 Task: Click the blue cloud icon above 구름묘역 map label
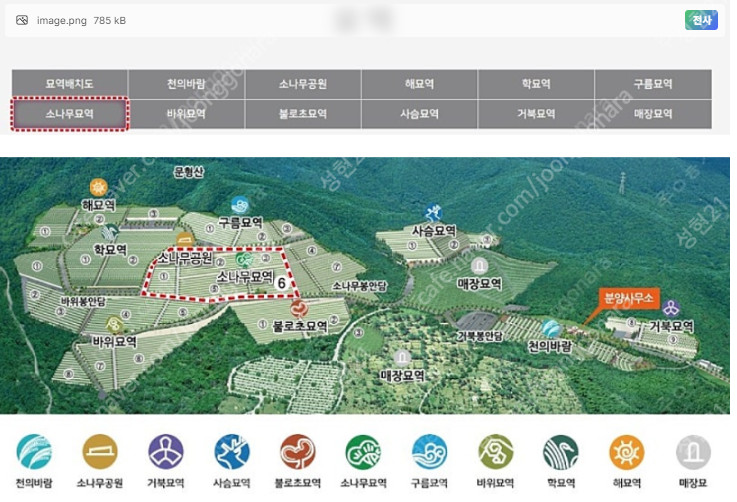[240, 205]
